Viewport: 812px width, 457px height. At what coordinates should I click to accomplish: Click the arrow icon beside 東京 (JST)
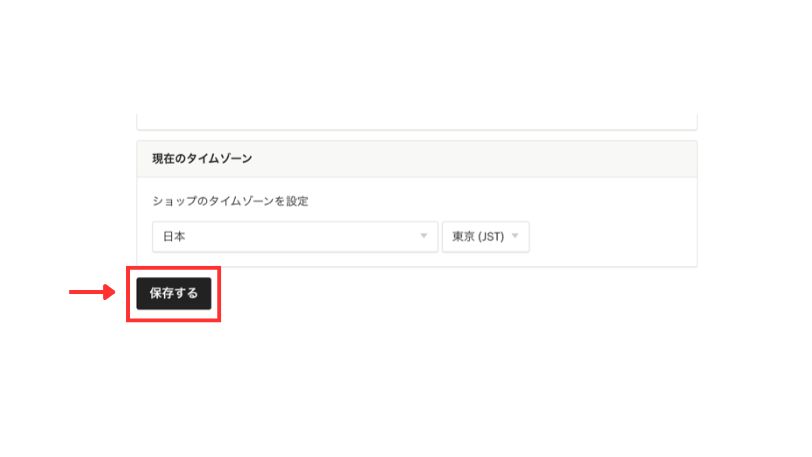[515, 236]
